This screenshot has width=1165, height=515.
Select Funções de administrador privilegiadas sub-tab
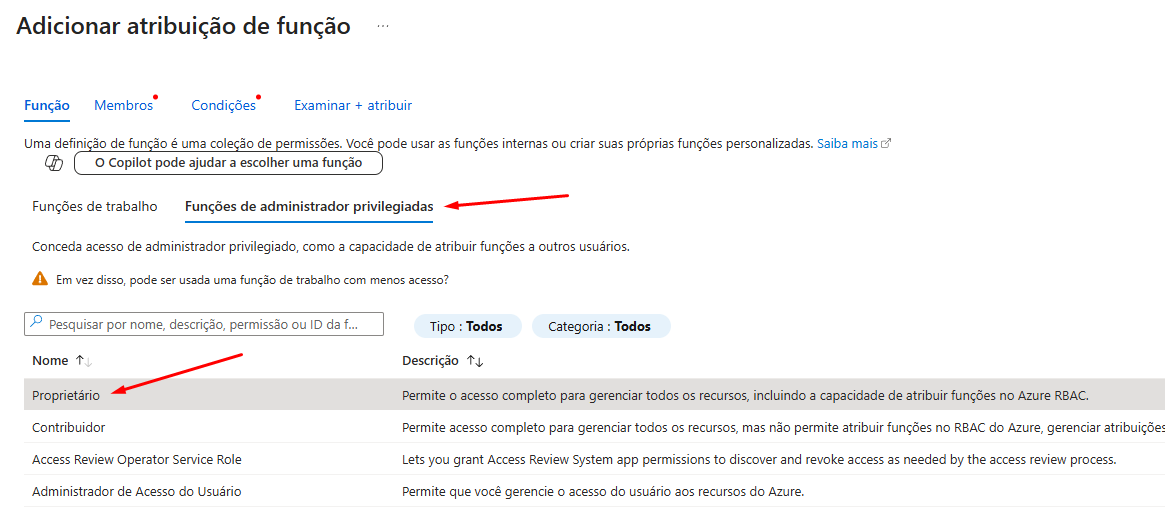(x=309, y=206)
